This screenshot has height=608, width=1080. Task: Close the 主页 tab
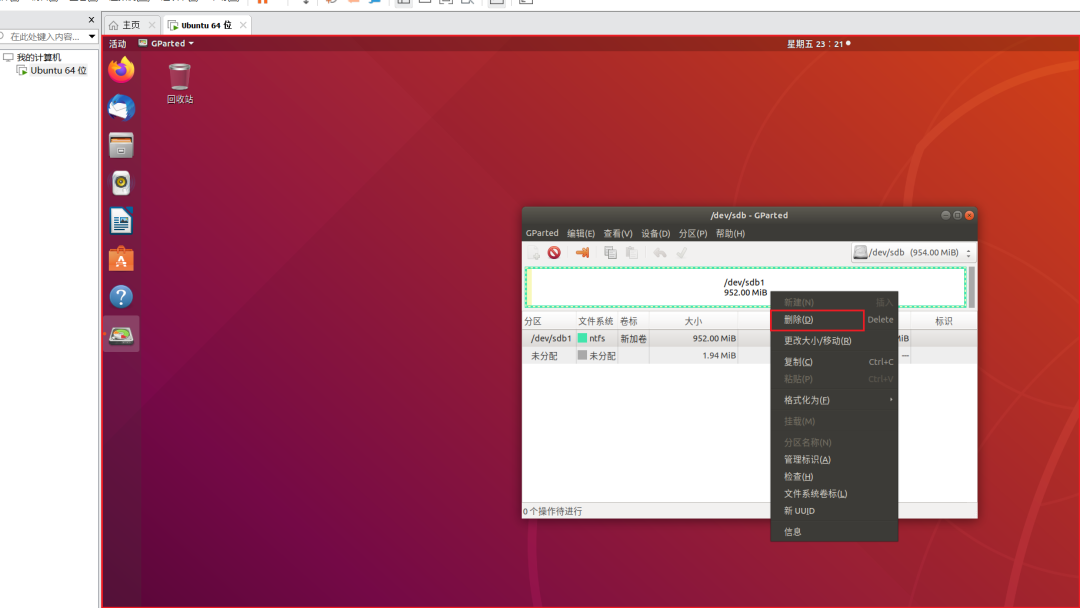tap(152, 25)
